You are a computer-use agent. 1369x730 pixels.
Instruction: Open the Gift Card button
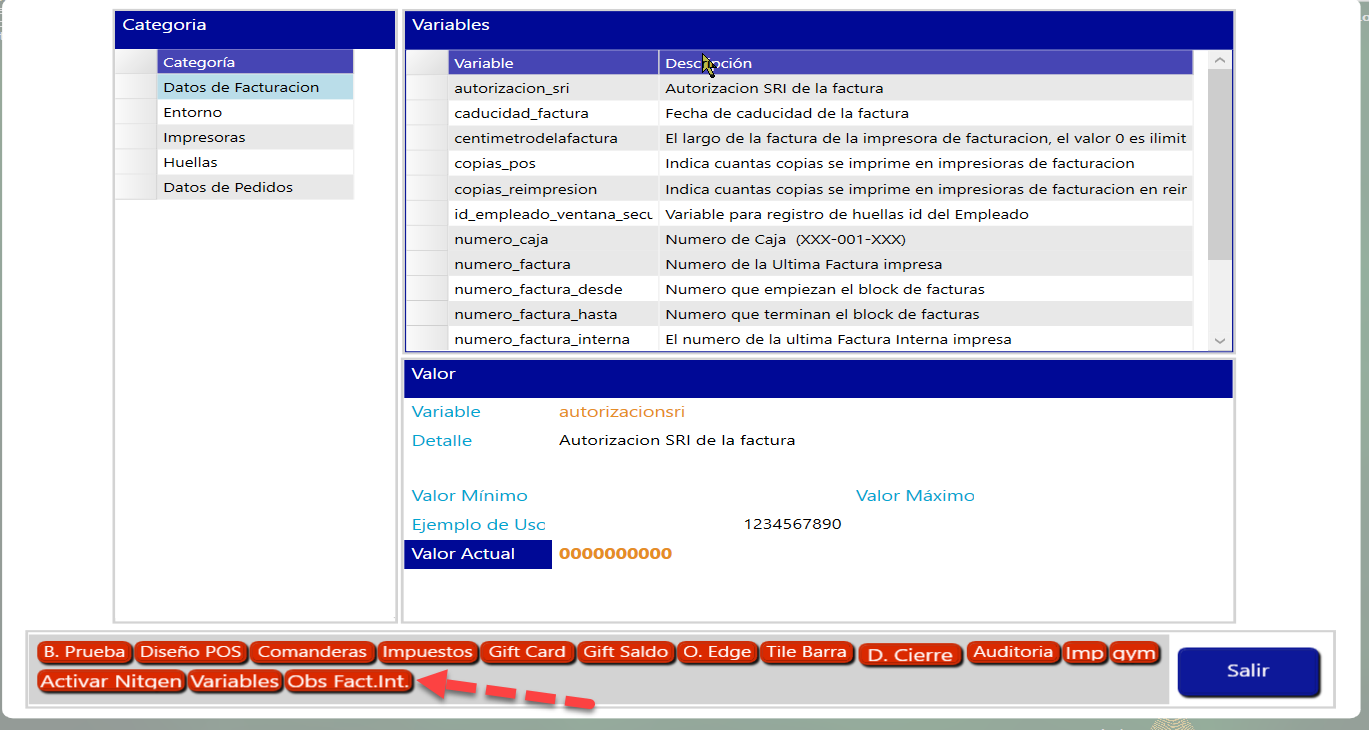(x=527, y=652)
